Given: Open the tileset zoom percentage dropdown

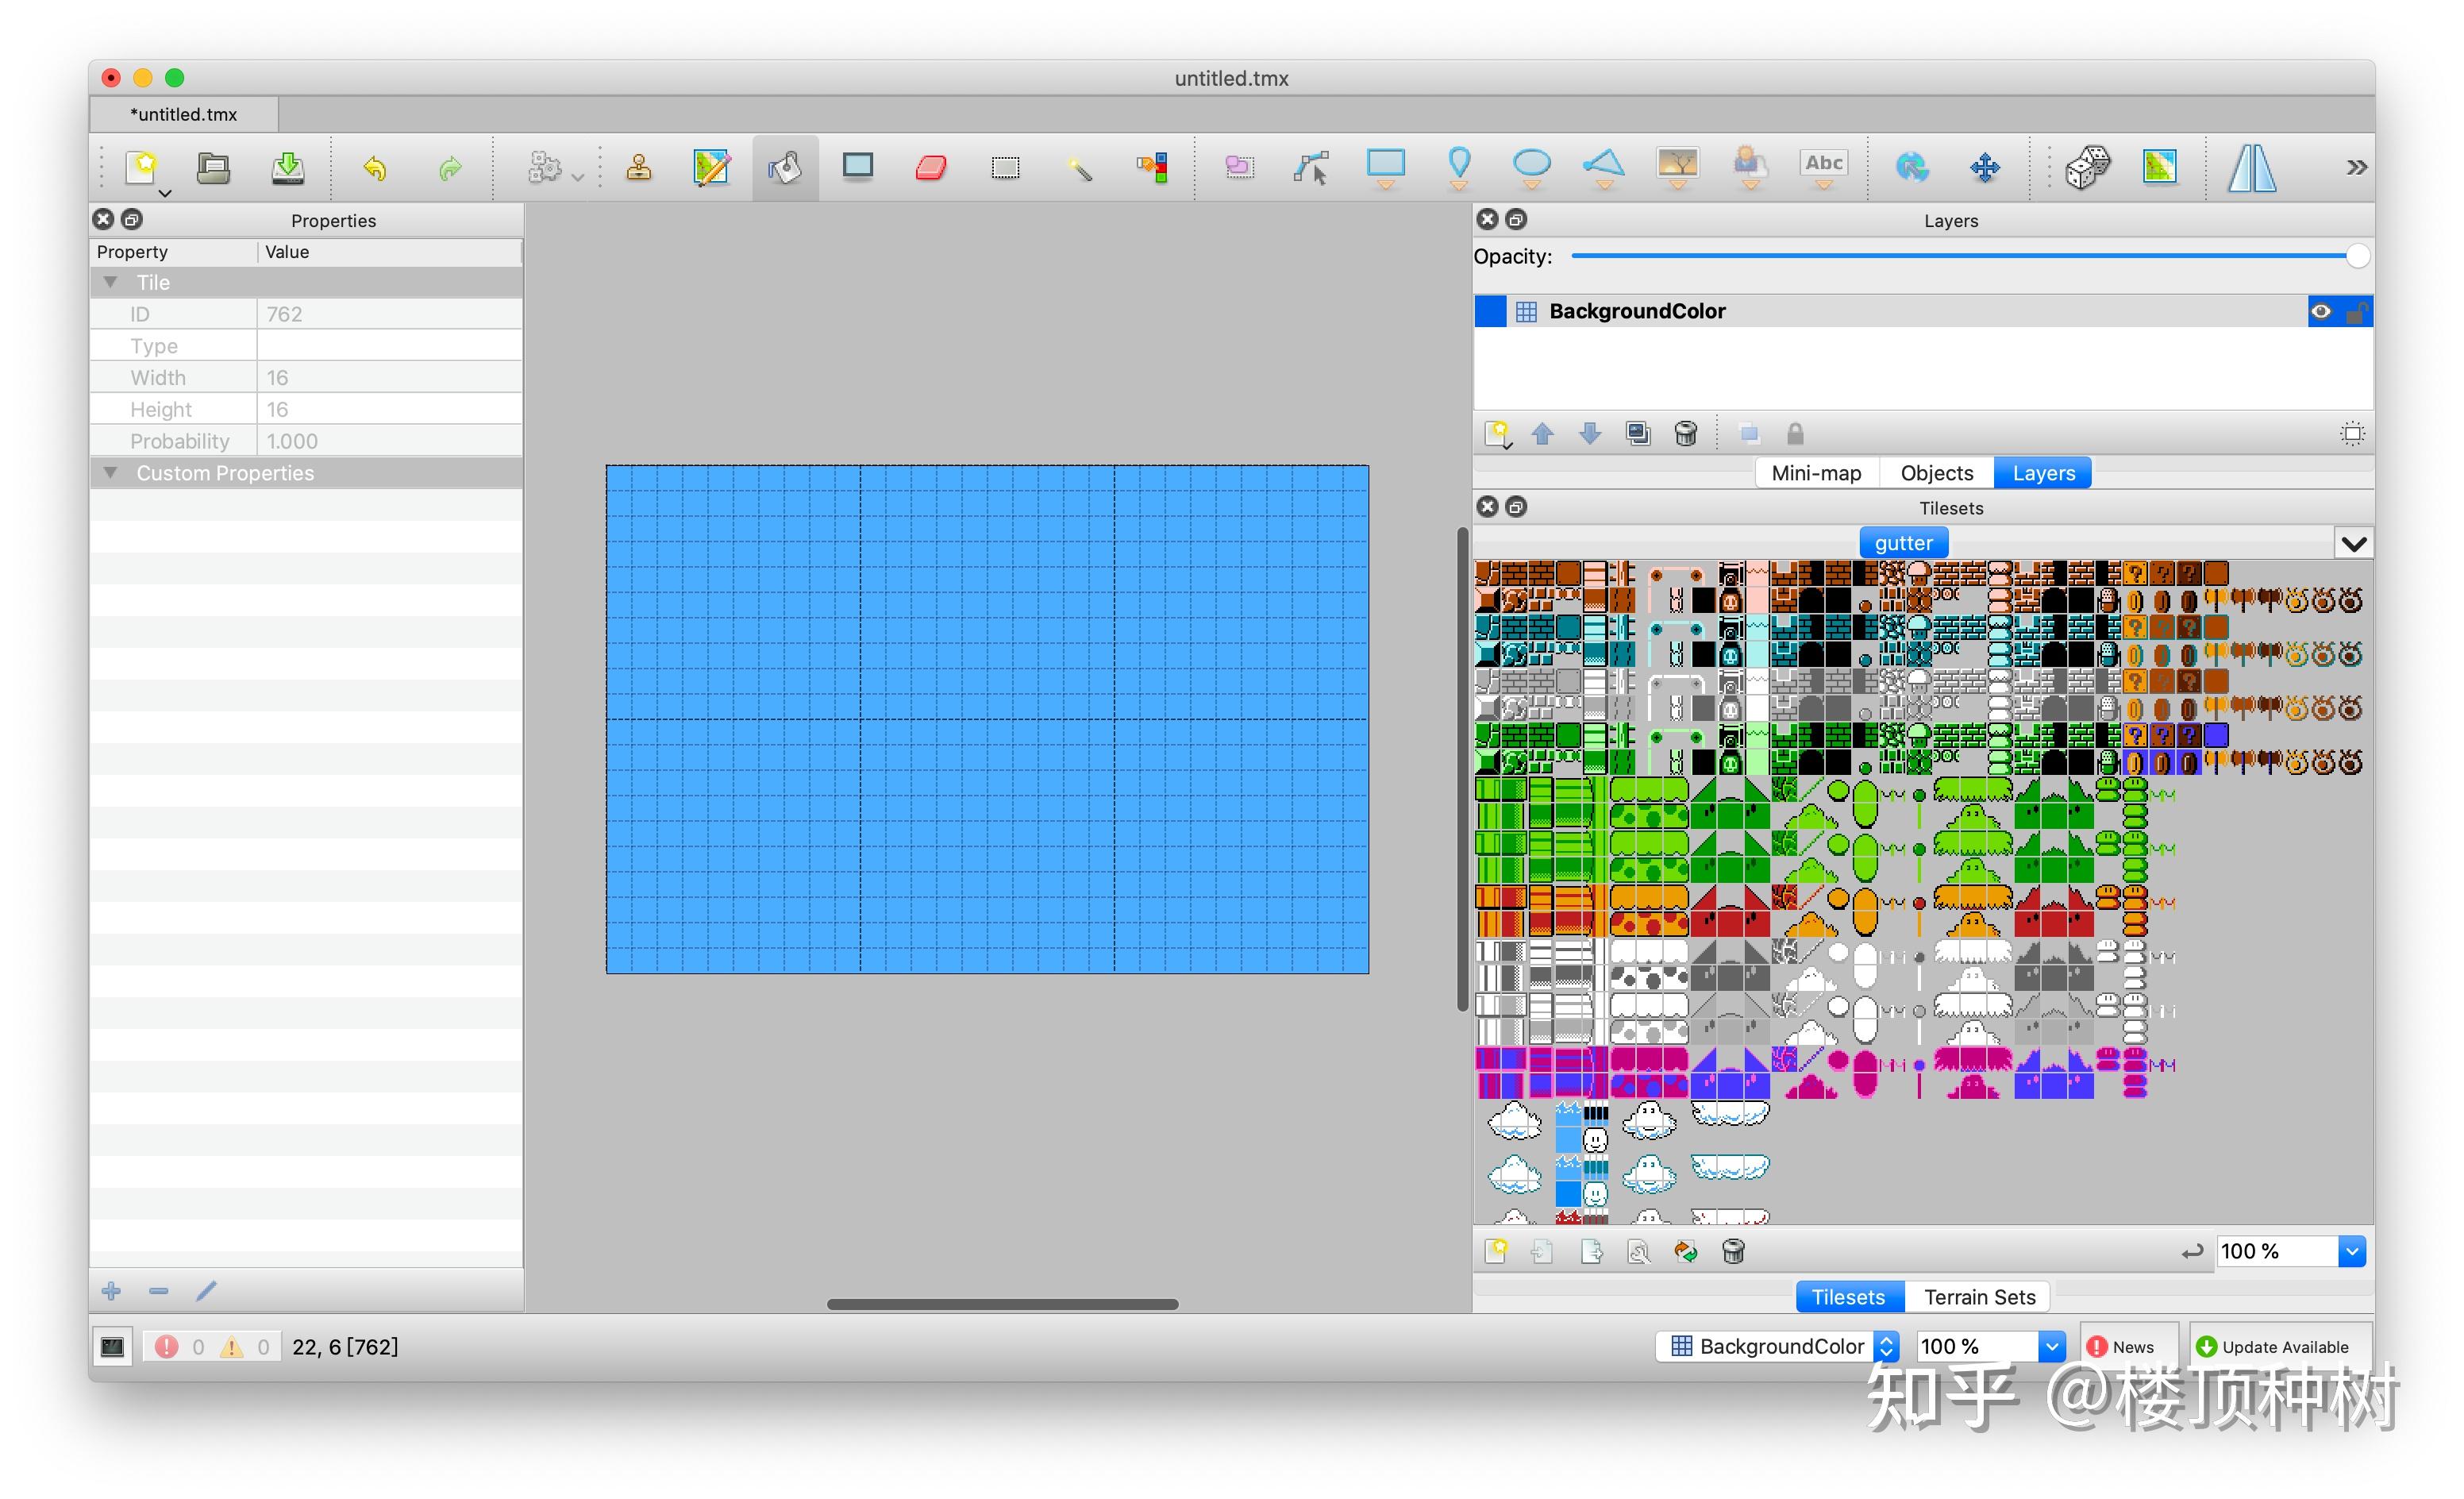Looking at the screenshot, I should click(2352, 1250).
